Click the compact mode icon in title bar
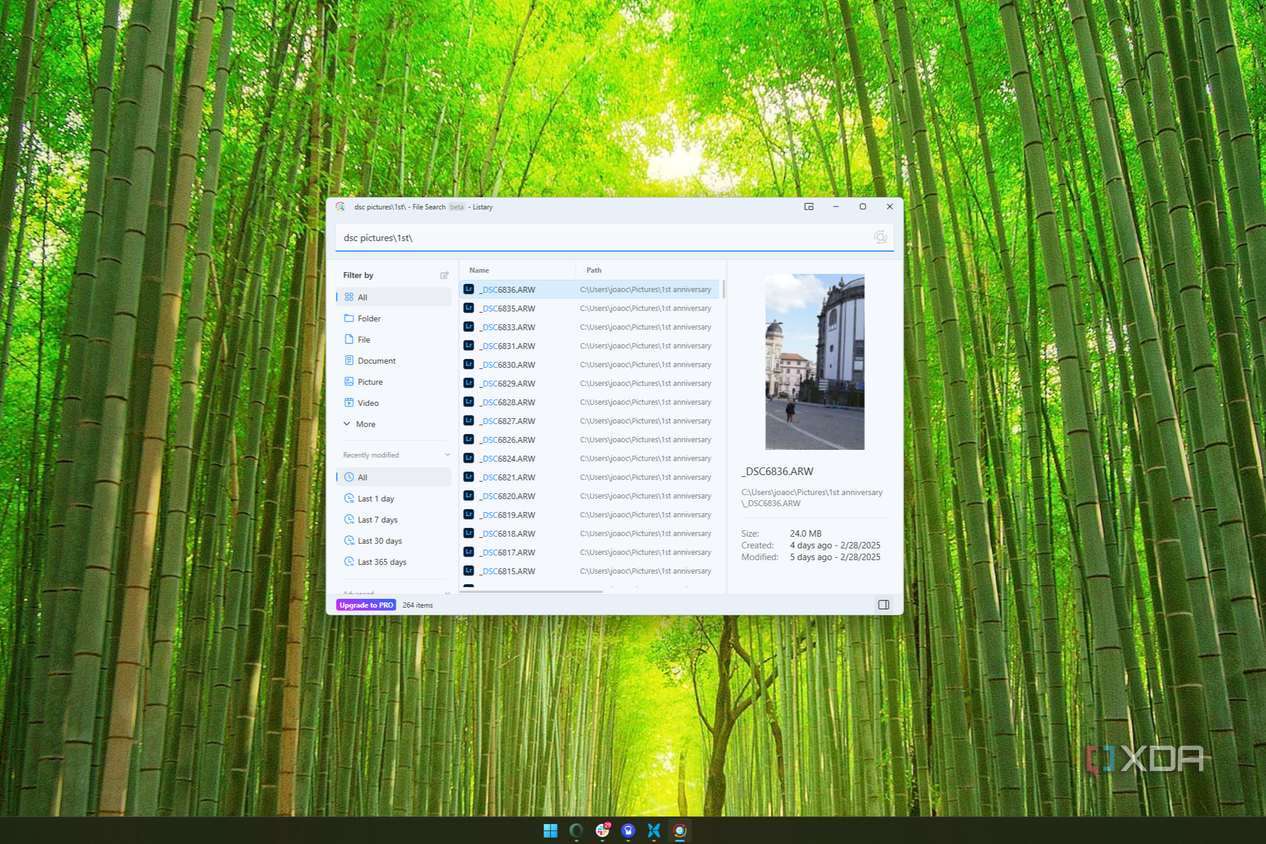The image size is (1266, 844). pyautogui.click(x=808, y=207)
